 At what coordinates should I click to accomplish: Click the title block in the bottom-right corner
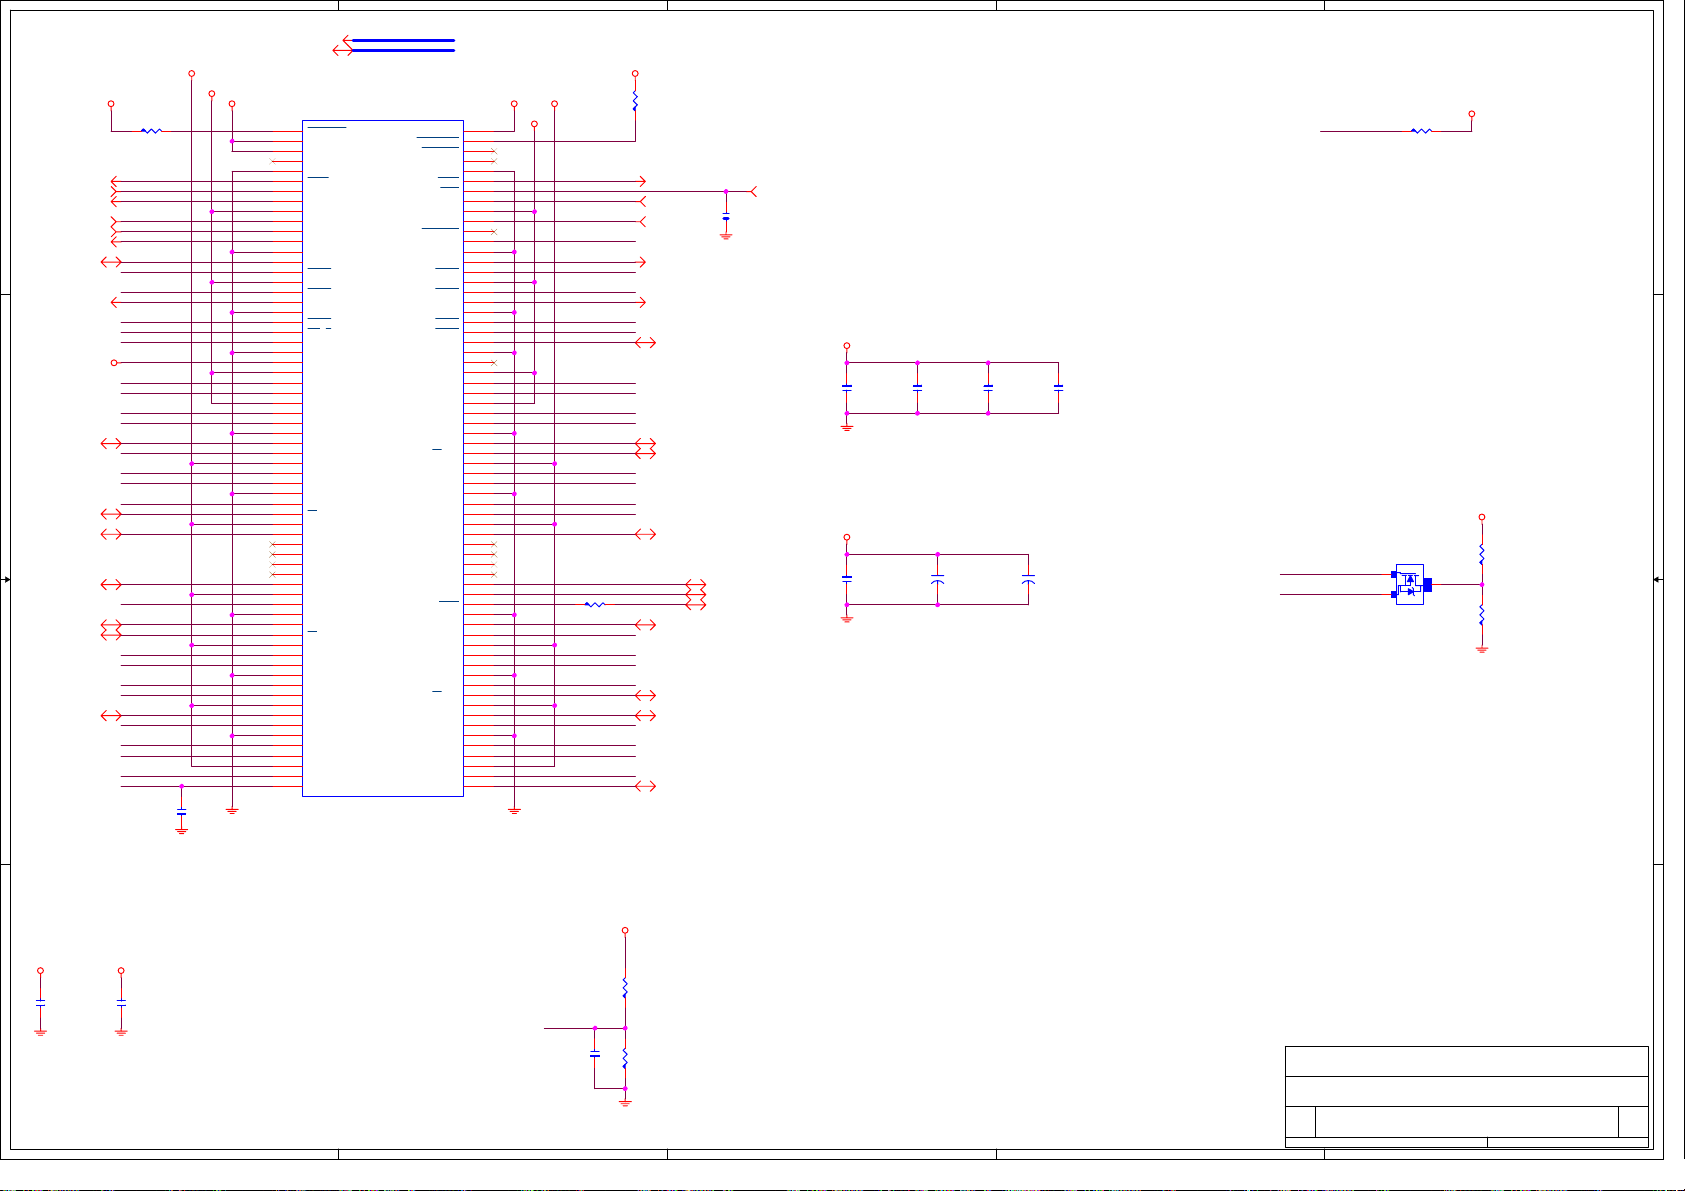(1466, 1096)
